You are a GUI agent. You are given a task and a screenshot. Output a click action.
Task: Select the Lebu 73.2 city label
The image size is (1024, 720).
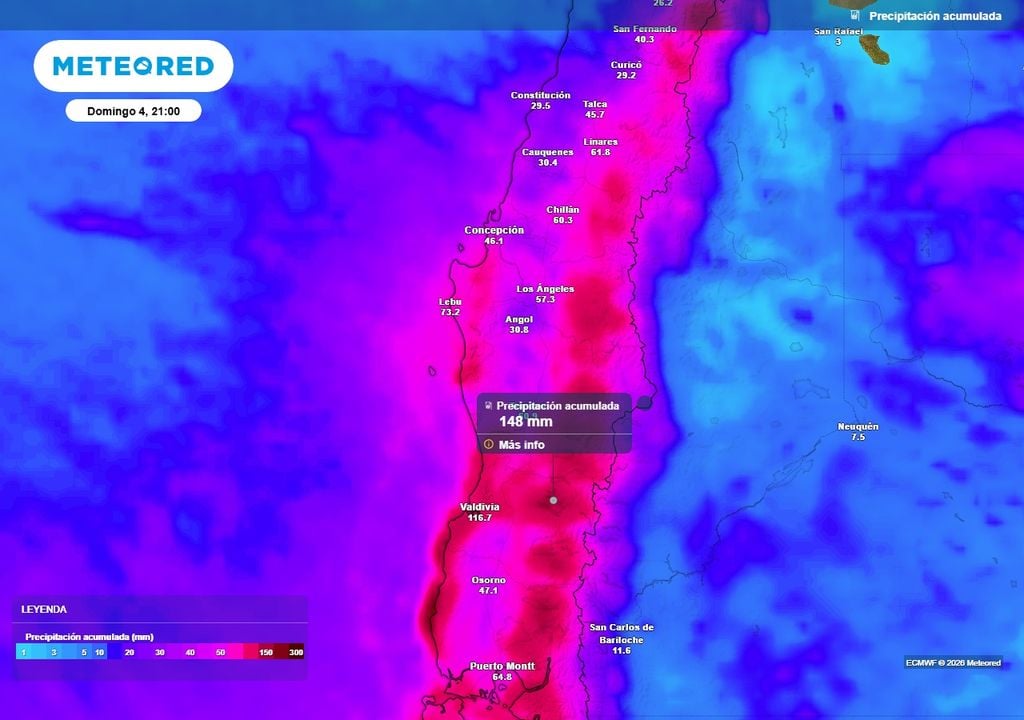(450, 307)
